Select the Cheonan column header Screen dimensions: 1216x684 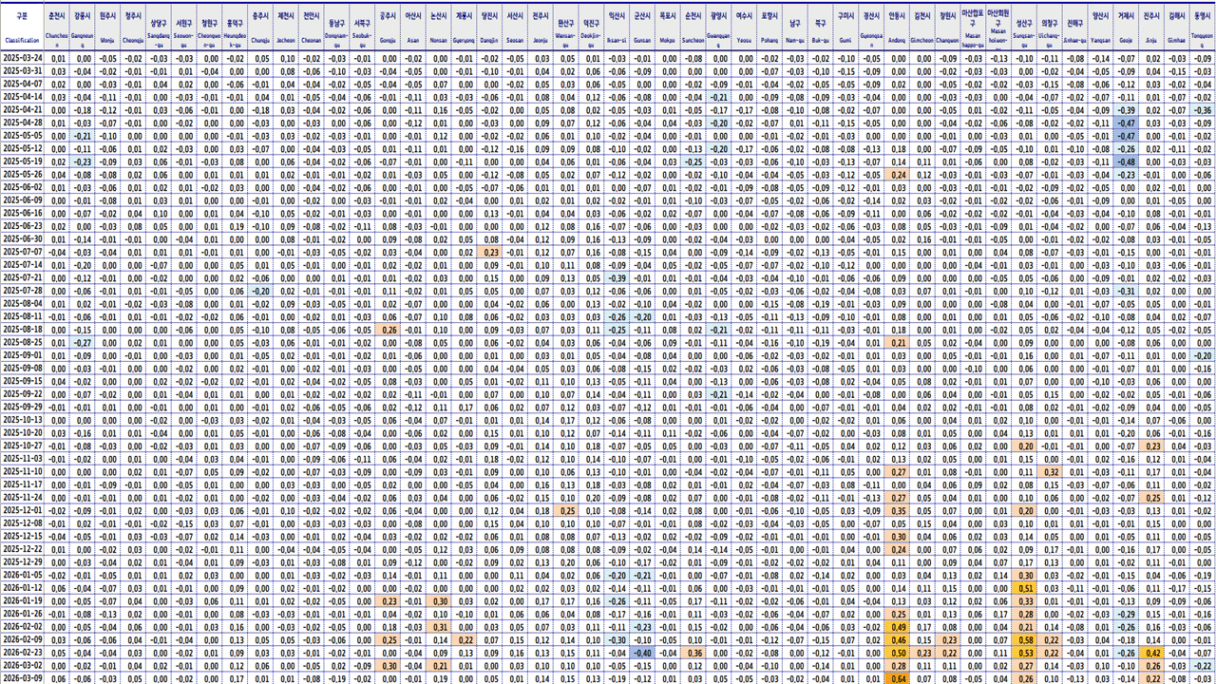click(311, 28)
